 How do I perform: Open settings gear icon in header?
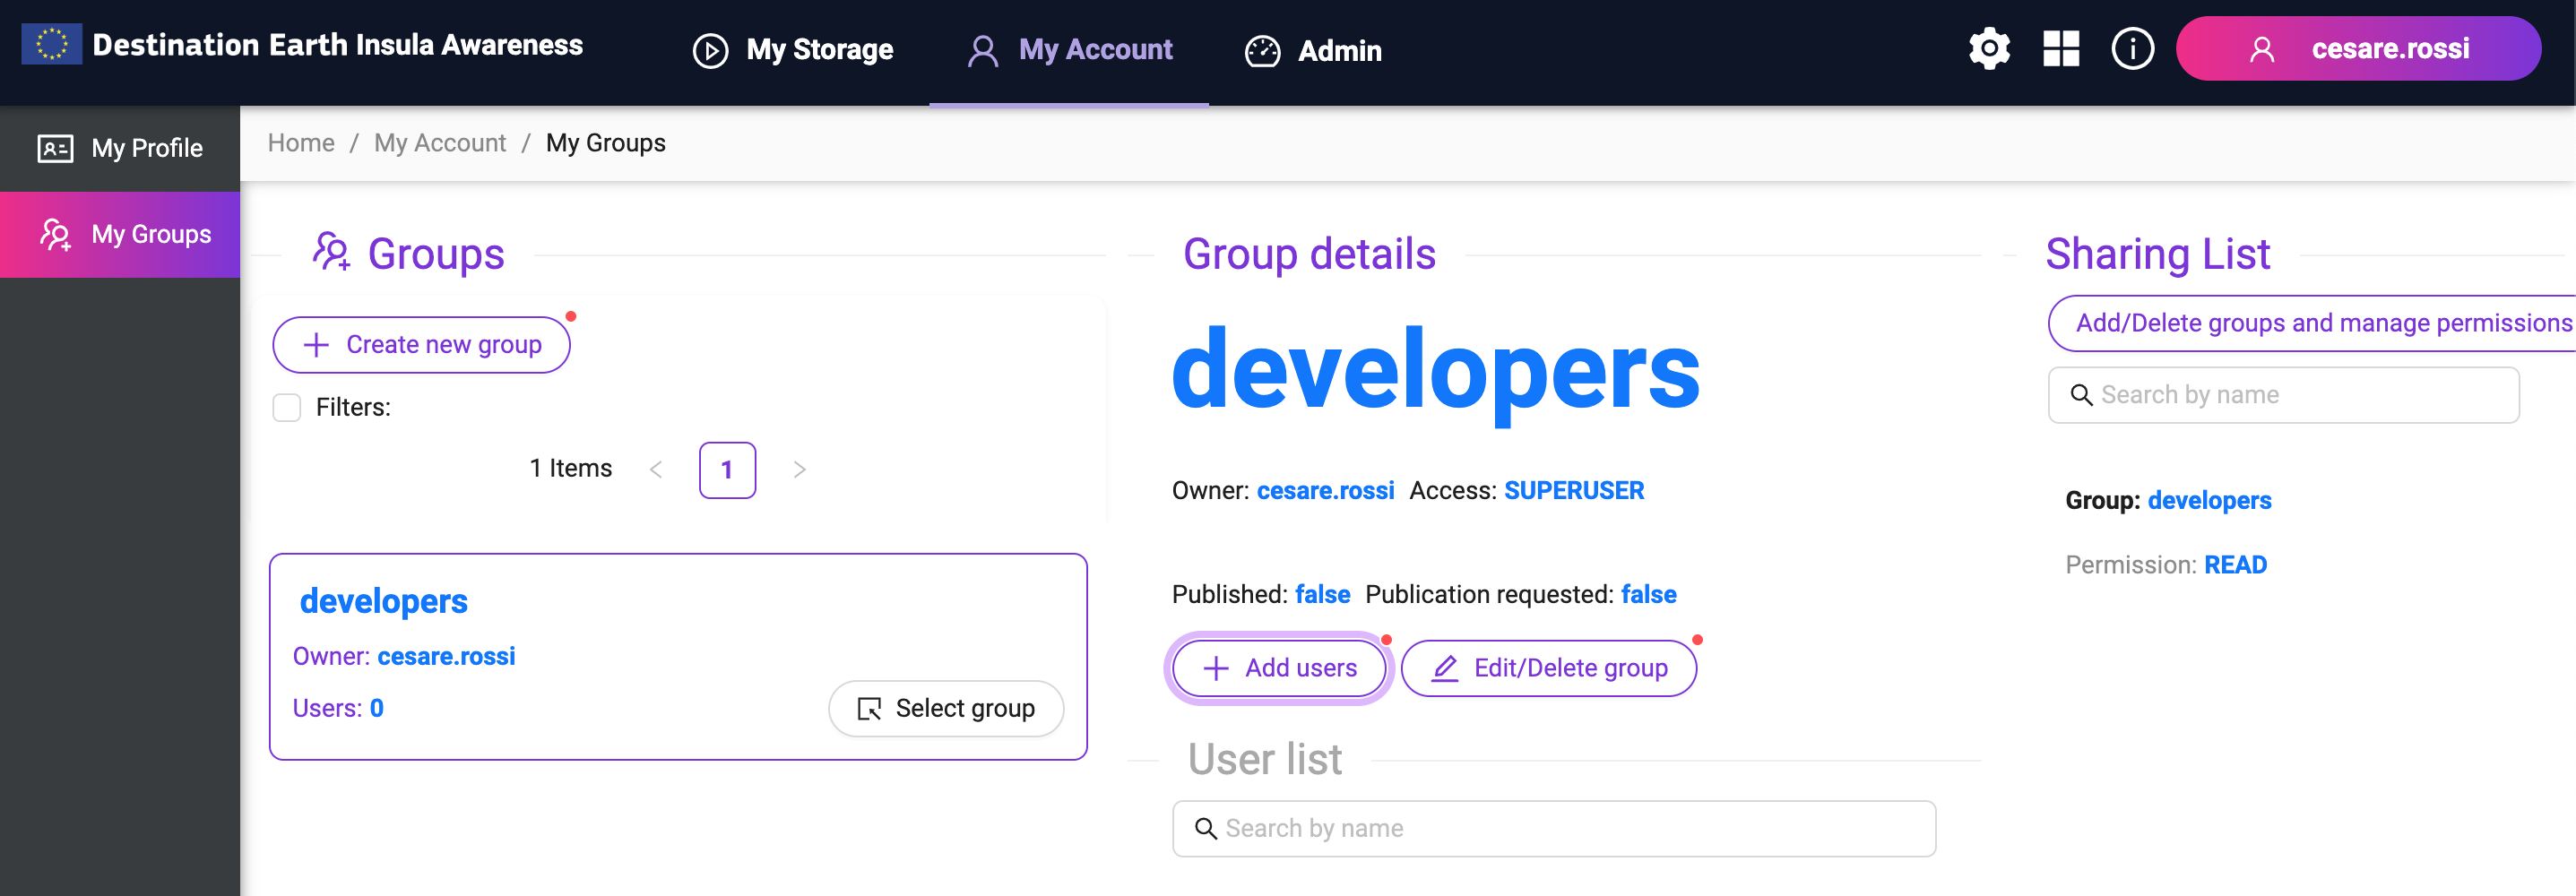pos(1989,48)
